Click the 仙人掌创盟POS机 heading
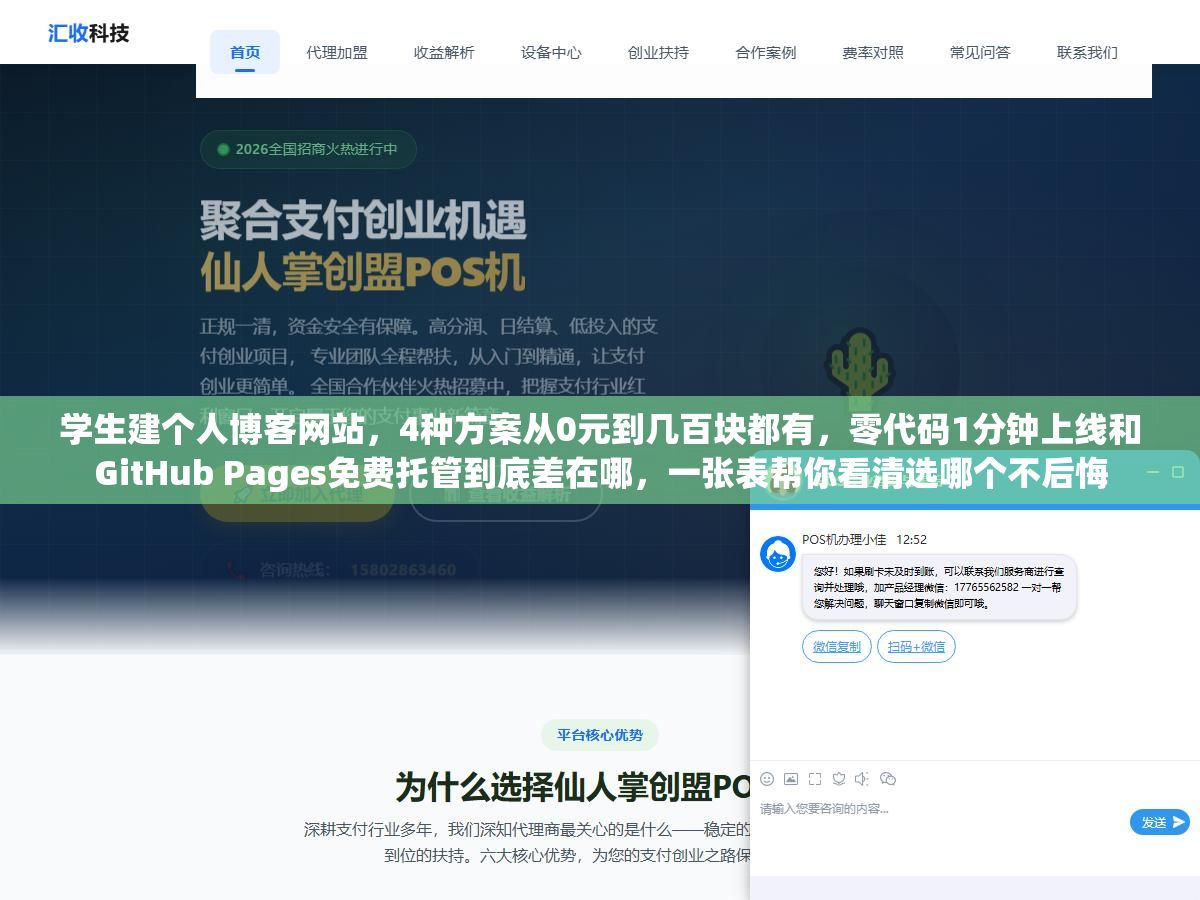1200x900 pixels. (362, 270)
